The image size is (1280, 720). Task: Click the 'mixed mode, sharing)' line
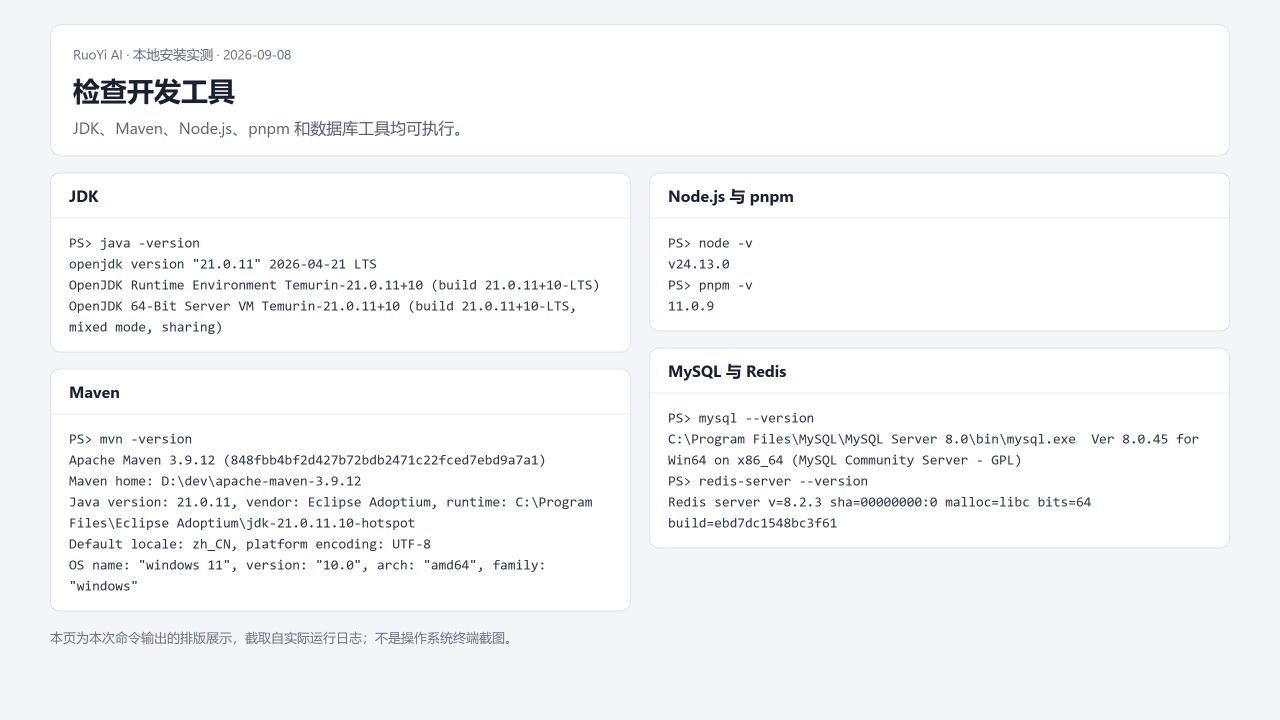click(146, 327)
